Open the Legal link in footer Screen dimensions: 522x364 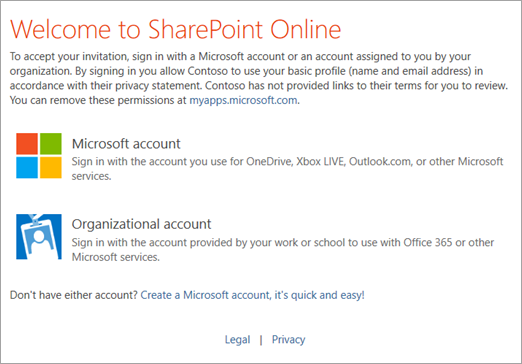pyautogui.click(x=237, y=339)
